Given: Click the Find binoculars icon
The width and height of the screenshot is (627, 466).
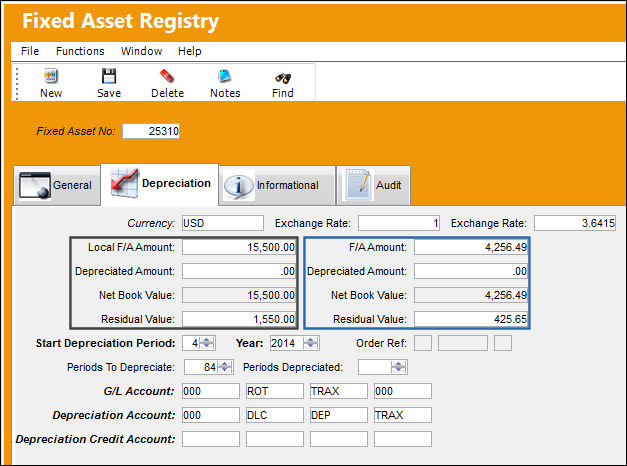Looking at the screenshot, I should 283,78.
